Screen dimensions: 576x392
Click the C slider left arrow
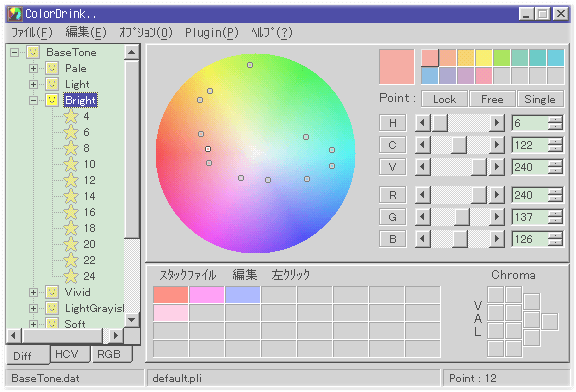pos(423,145)
